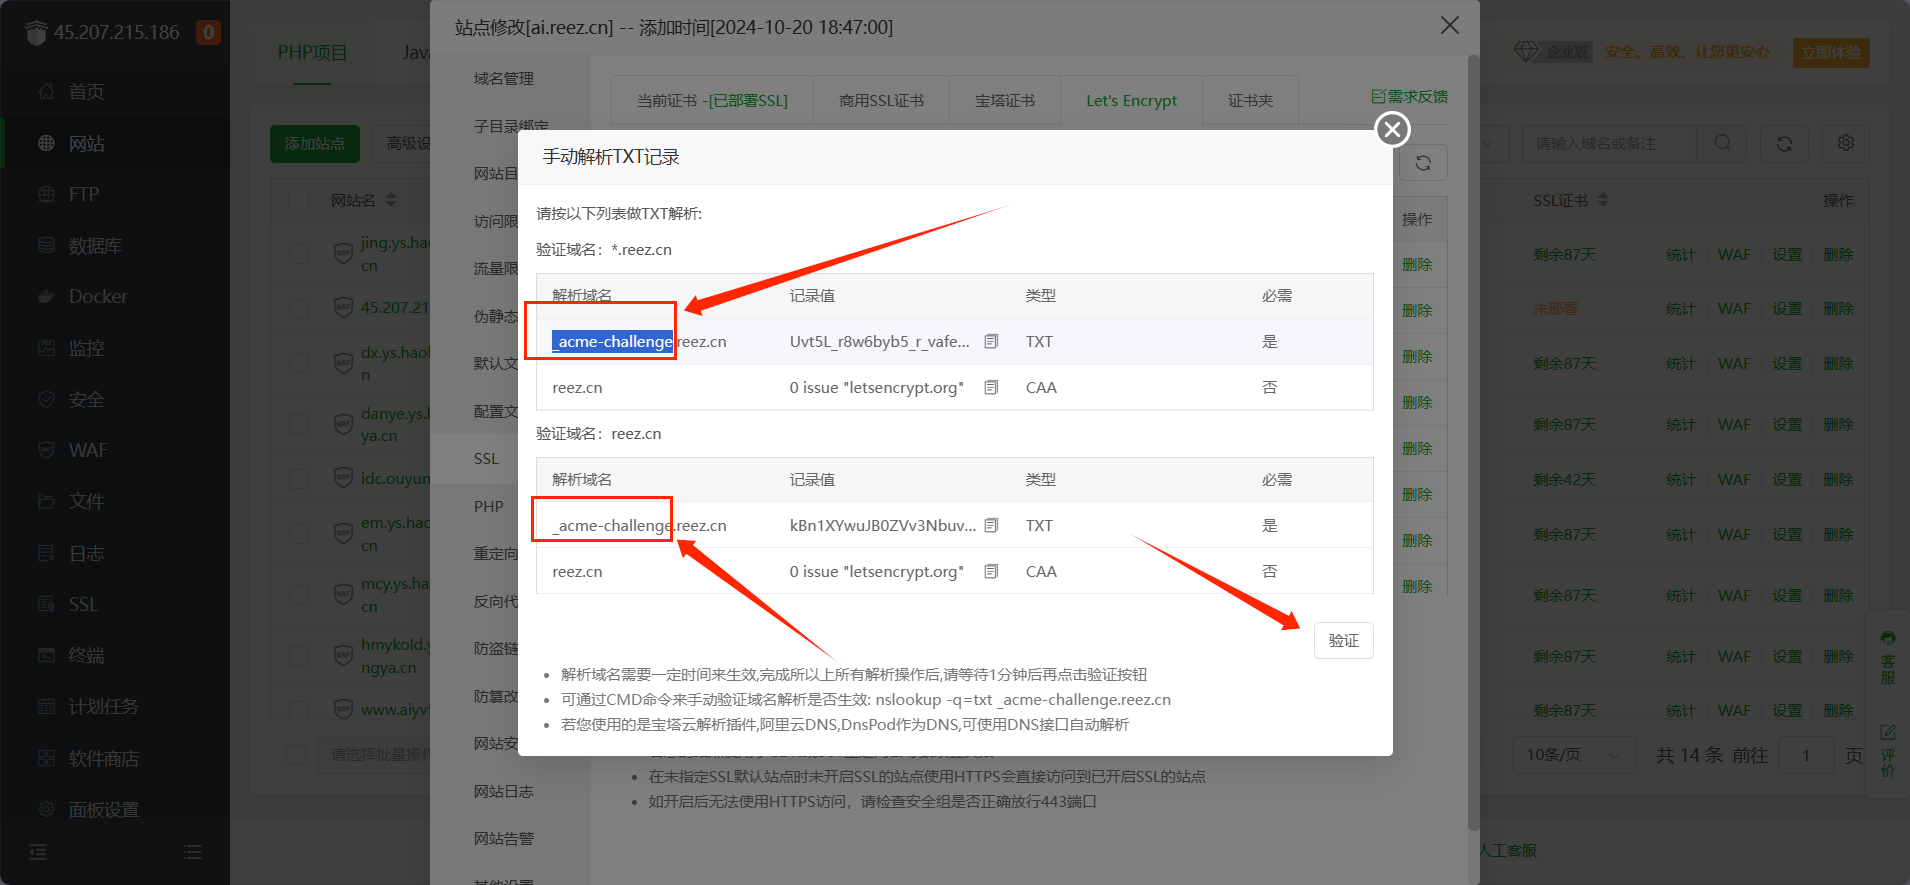
Task: Copy the TXT record value kBn1XYwu
Action: tap(991, 526)
